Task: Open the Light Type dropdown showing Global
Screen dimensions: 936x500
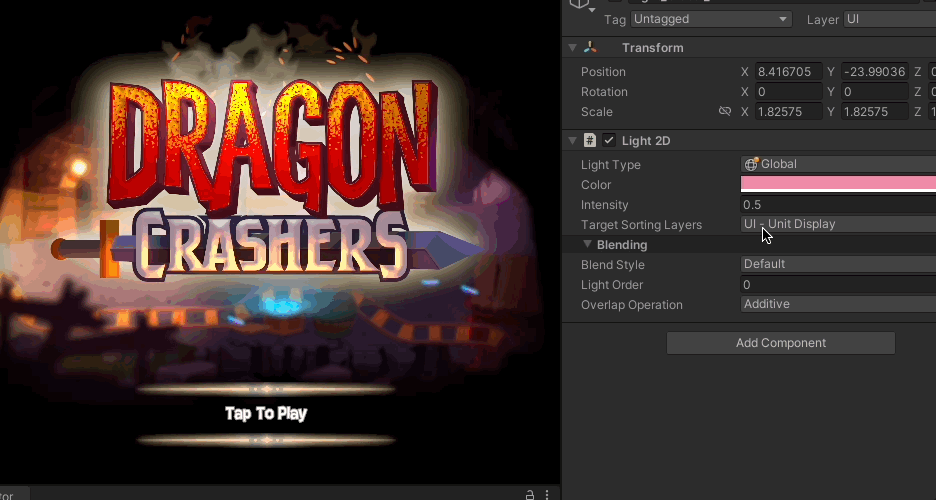Action: [838, 164]
